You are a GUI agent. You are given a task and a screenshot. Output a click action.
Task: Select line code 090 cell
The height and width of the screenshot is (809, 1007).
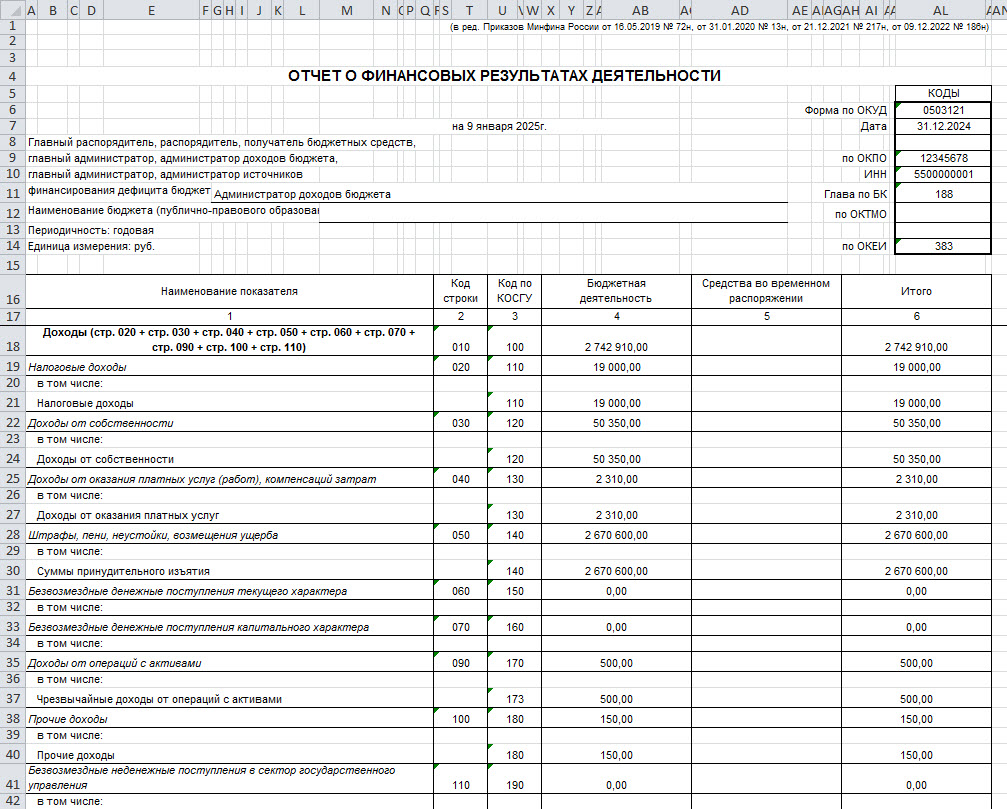[460, 663]
